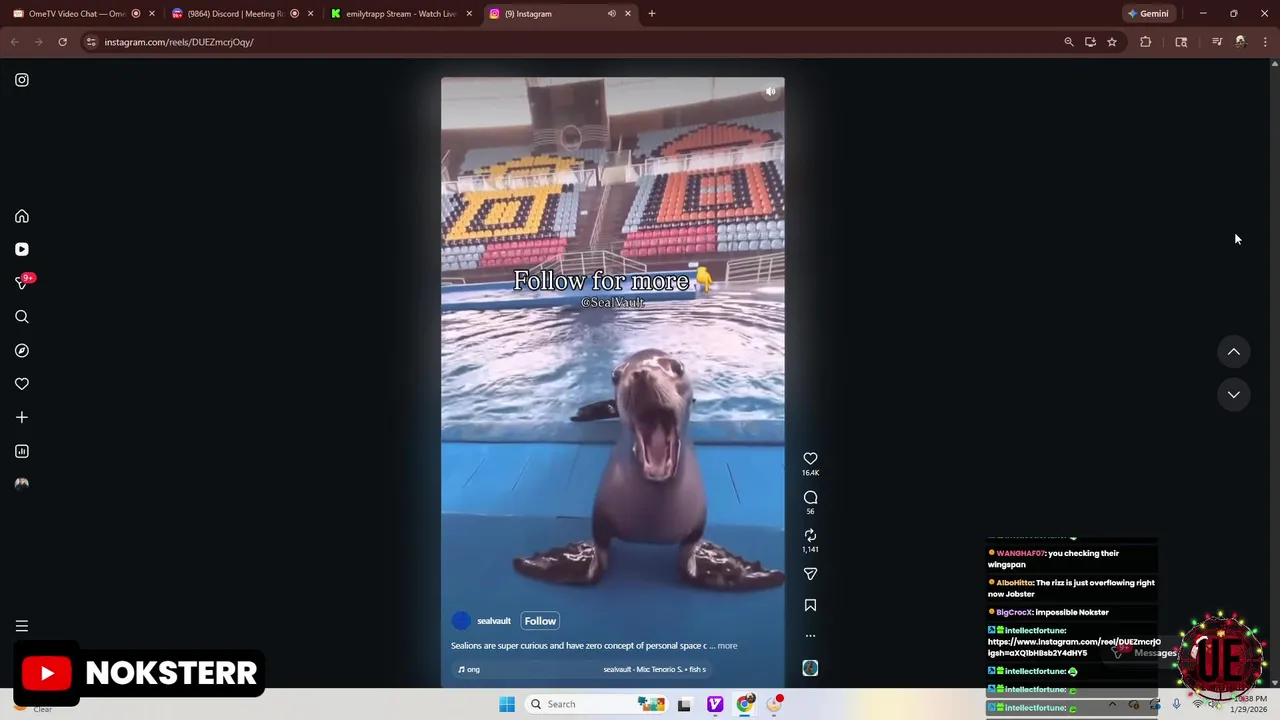Open the zoom control in the address bar
This screenshot has width=1280, height=720.
(x=1069, y=42)
